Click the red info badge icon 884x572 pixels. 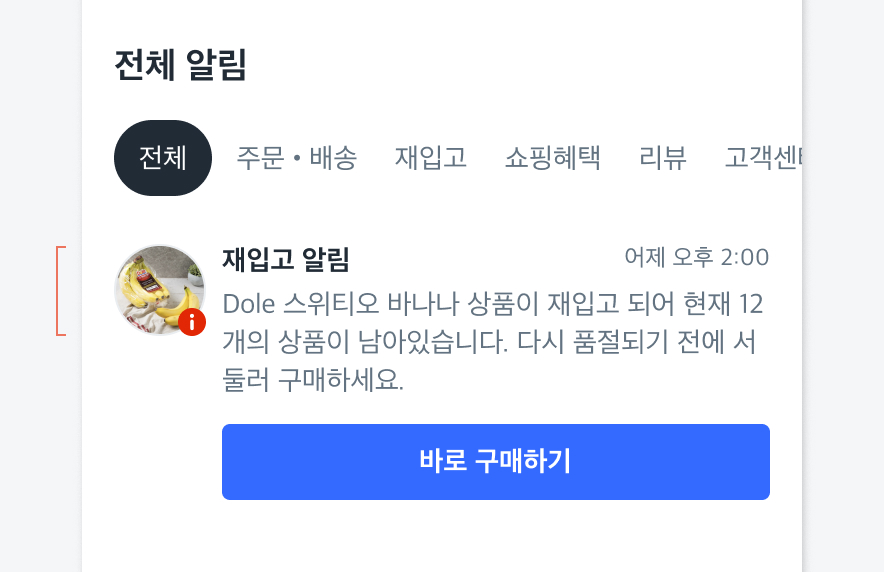coord(192,322)
